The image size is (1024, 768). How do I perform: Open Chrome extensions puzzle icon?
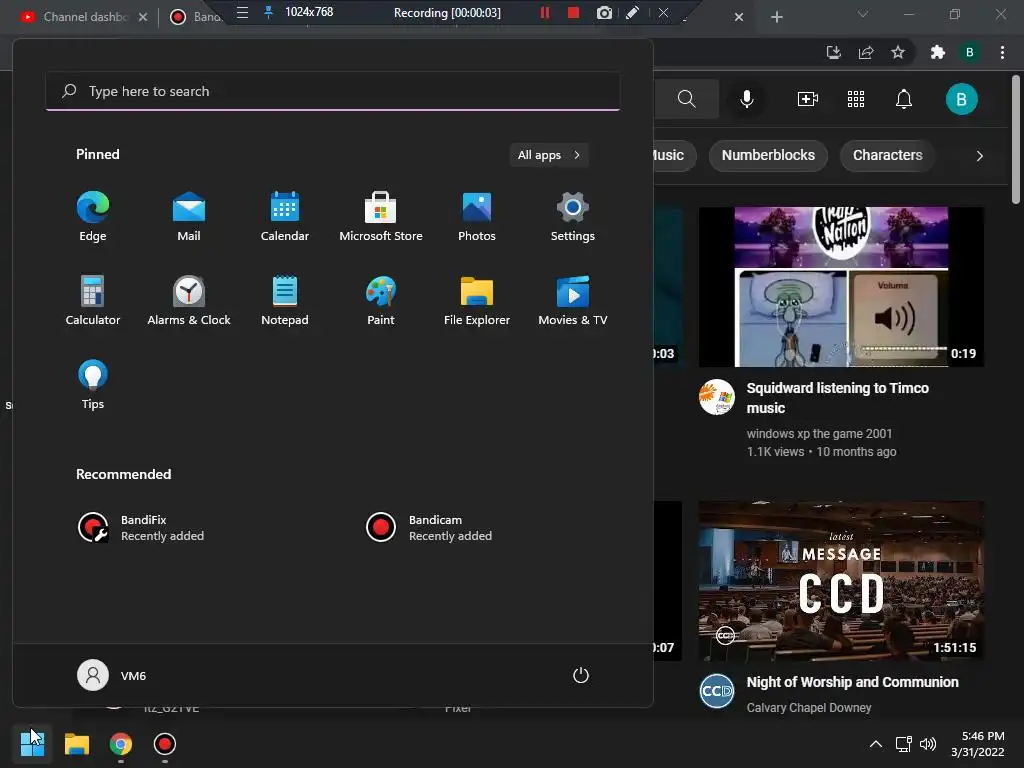coord(938,52)
